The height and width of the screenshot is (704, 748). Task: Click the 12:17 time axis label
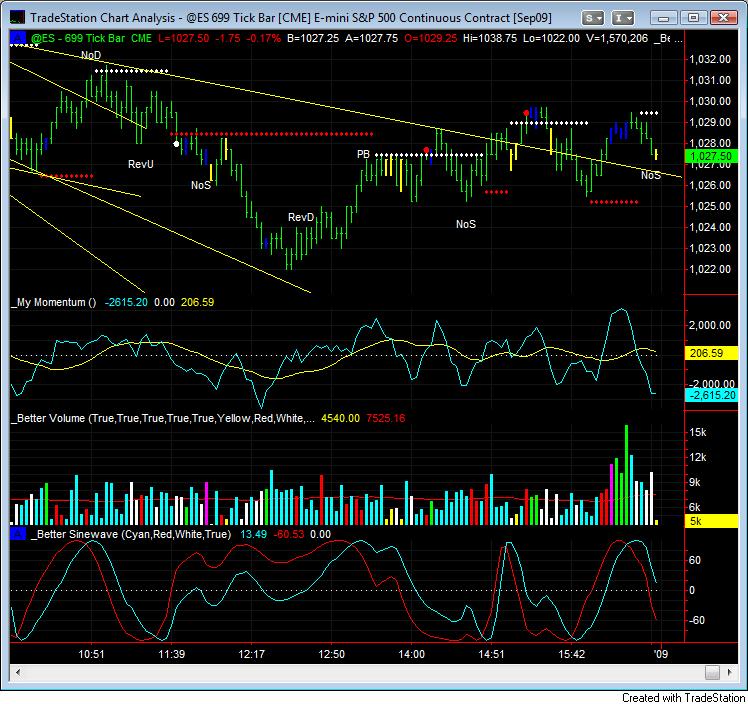pyautogui.click(x=251, y=654)
